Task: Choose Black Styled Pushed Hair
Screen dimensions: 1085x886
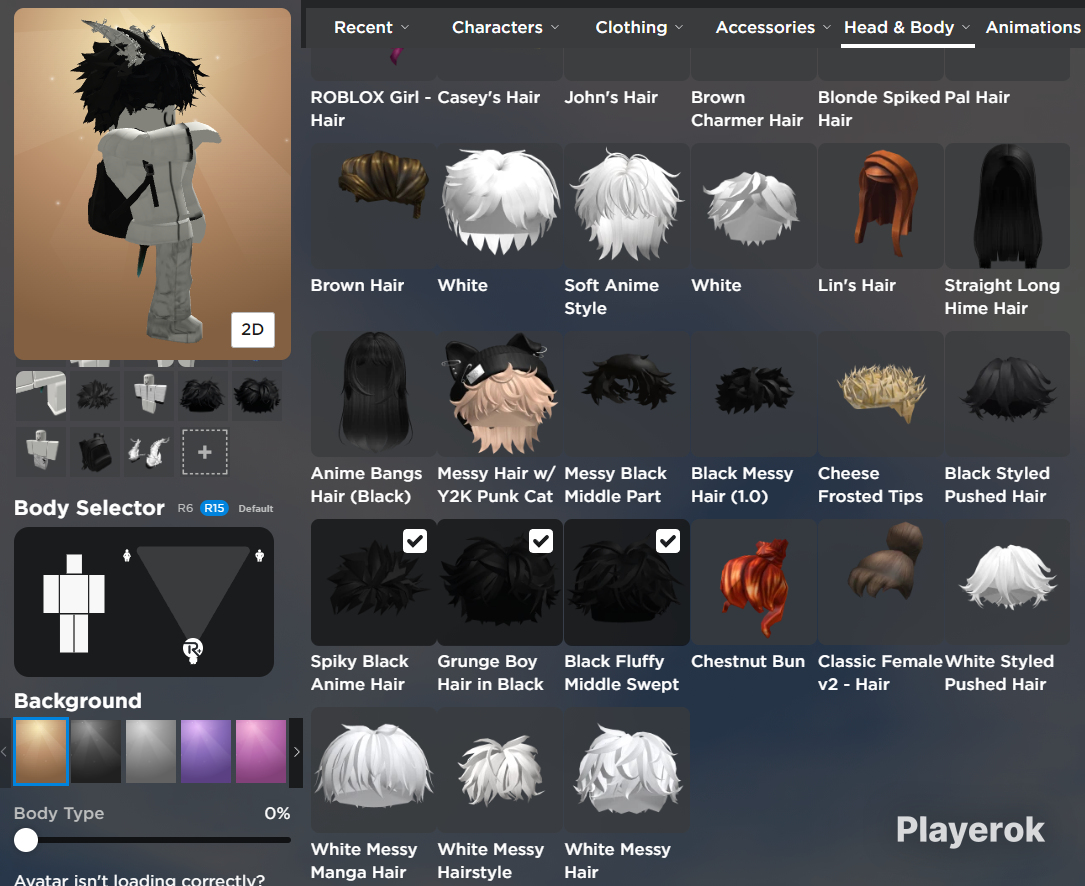Action: point(1008,393)
